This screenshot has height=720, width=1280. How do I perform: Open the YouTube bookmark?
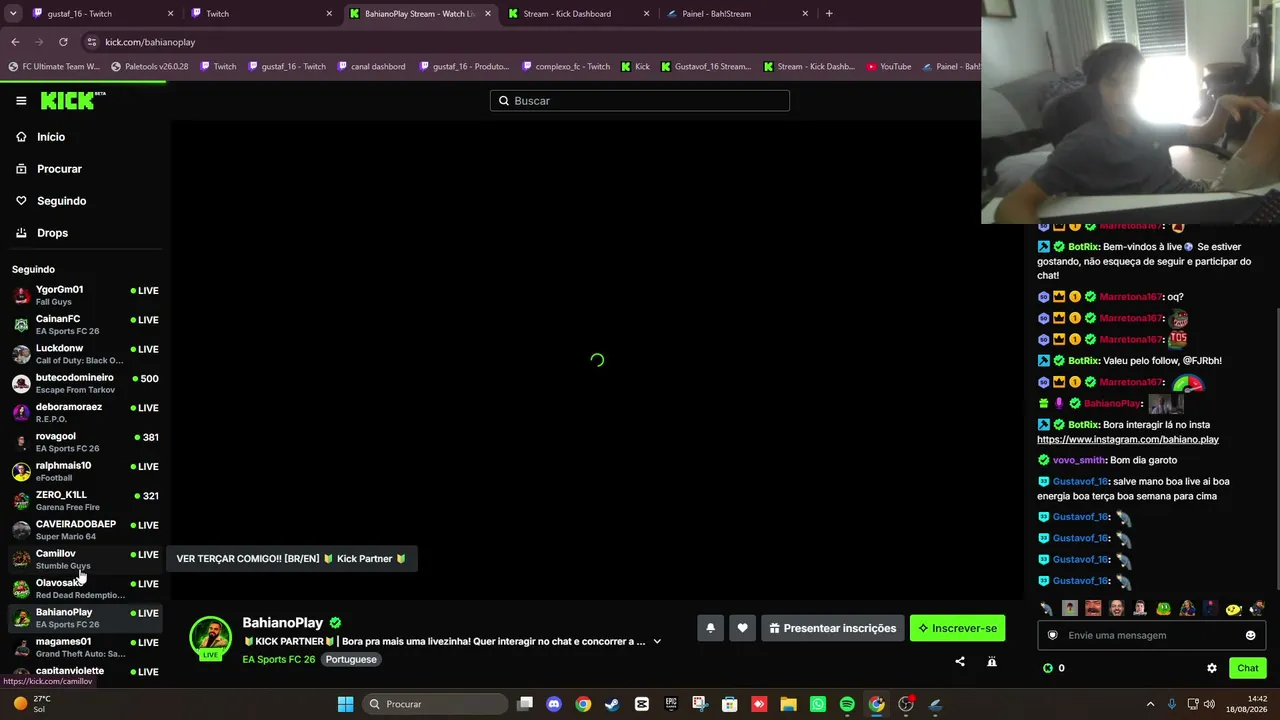[889, 67]
